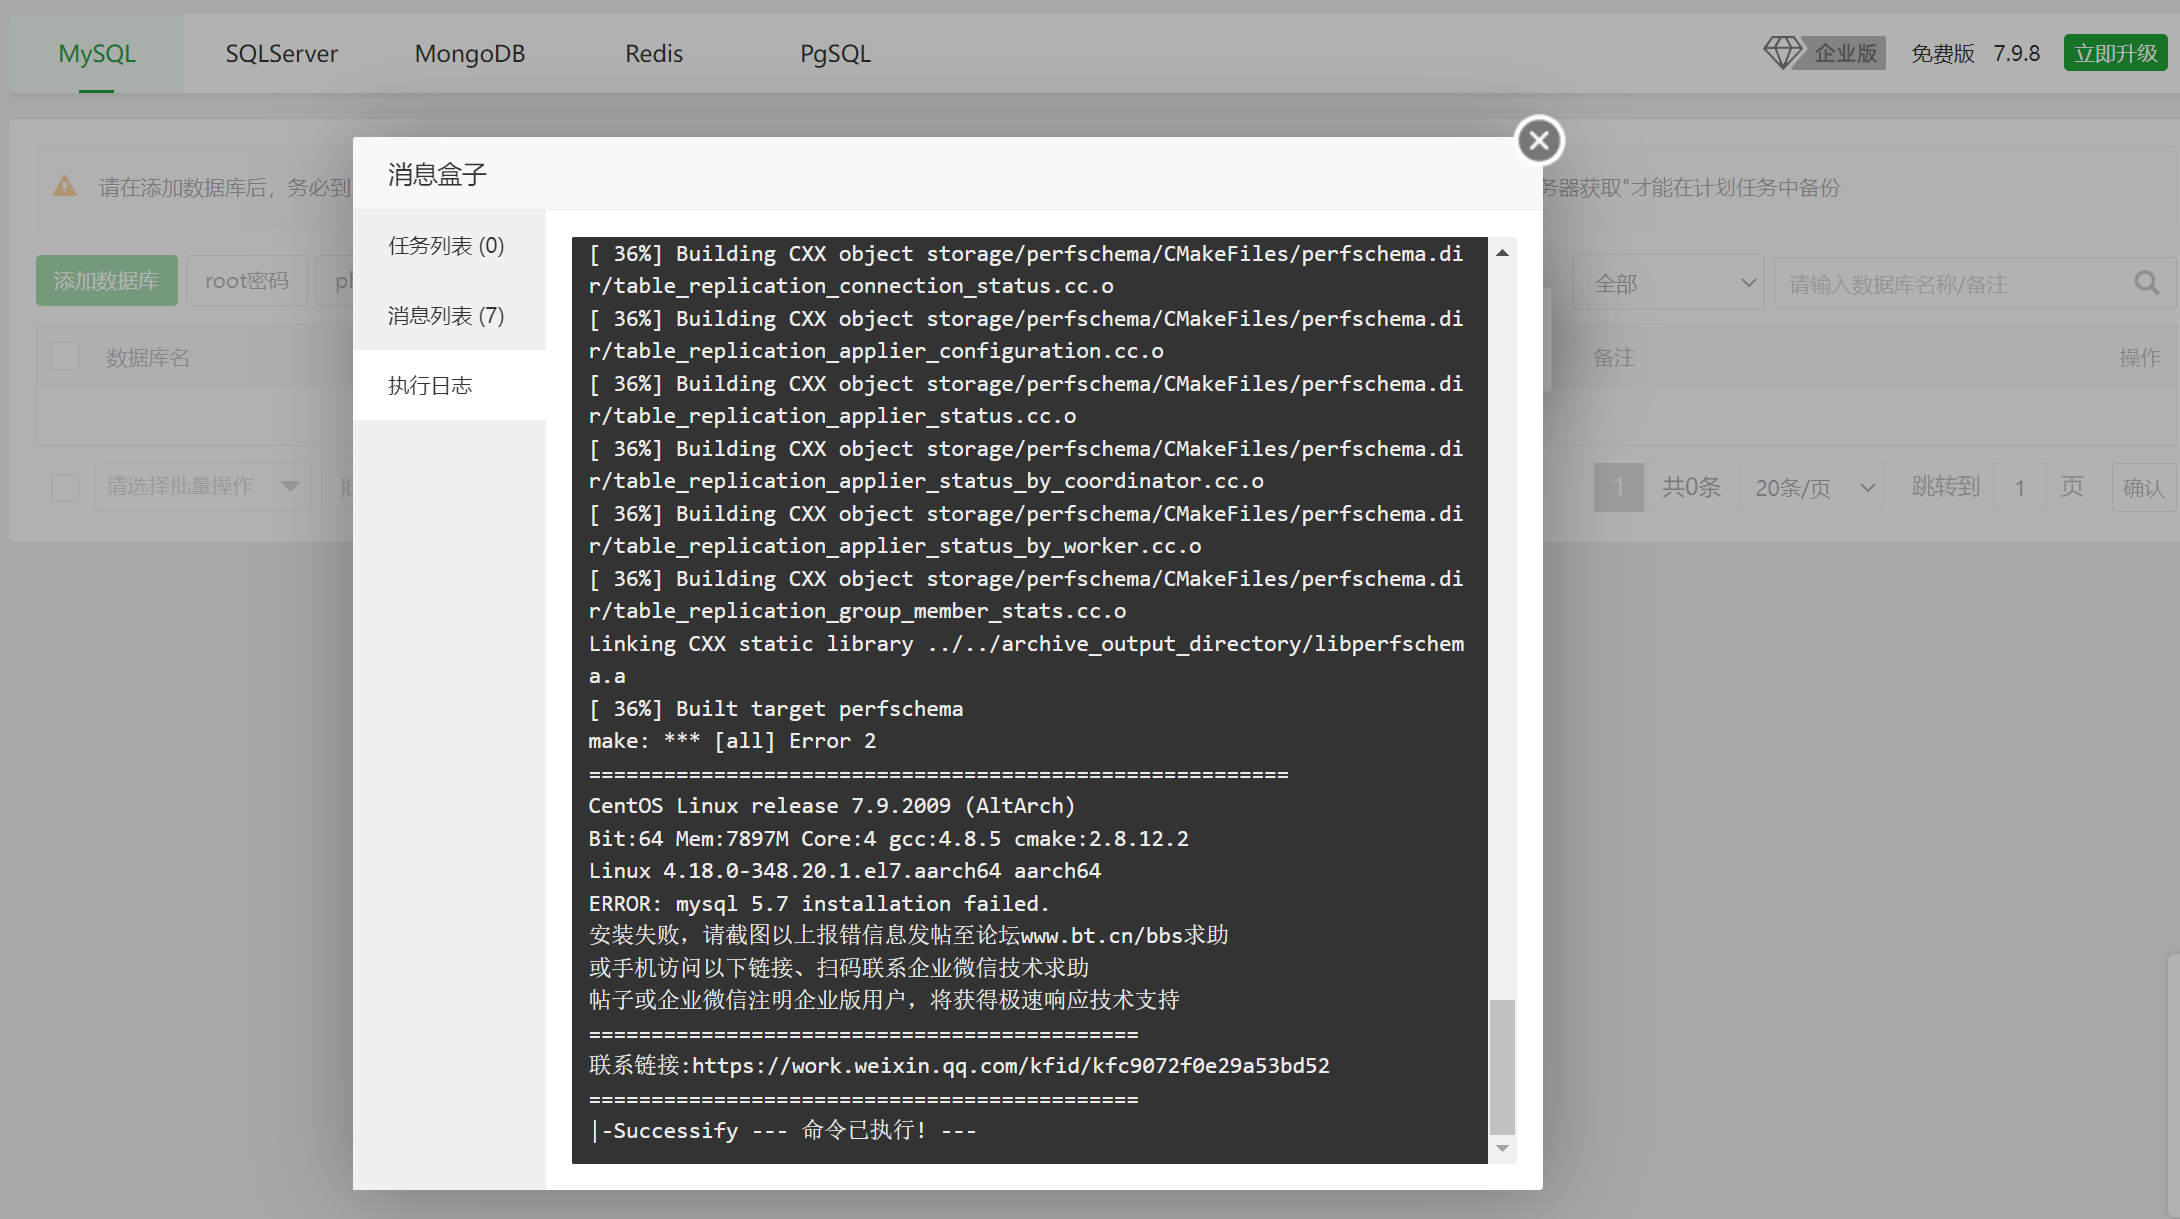Viewport: 2180px width, 1219px height.
Task: Click the 'Linking CXX static library' log line
Action: pos(1026,660)
